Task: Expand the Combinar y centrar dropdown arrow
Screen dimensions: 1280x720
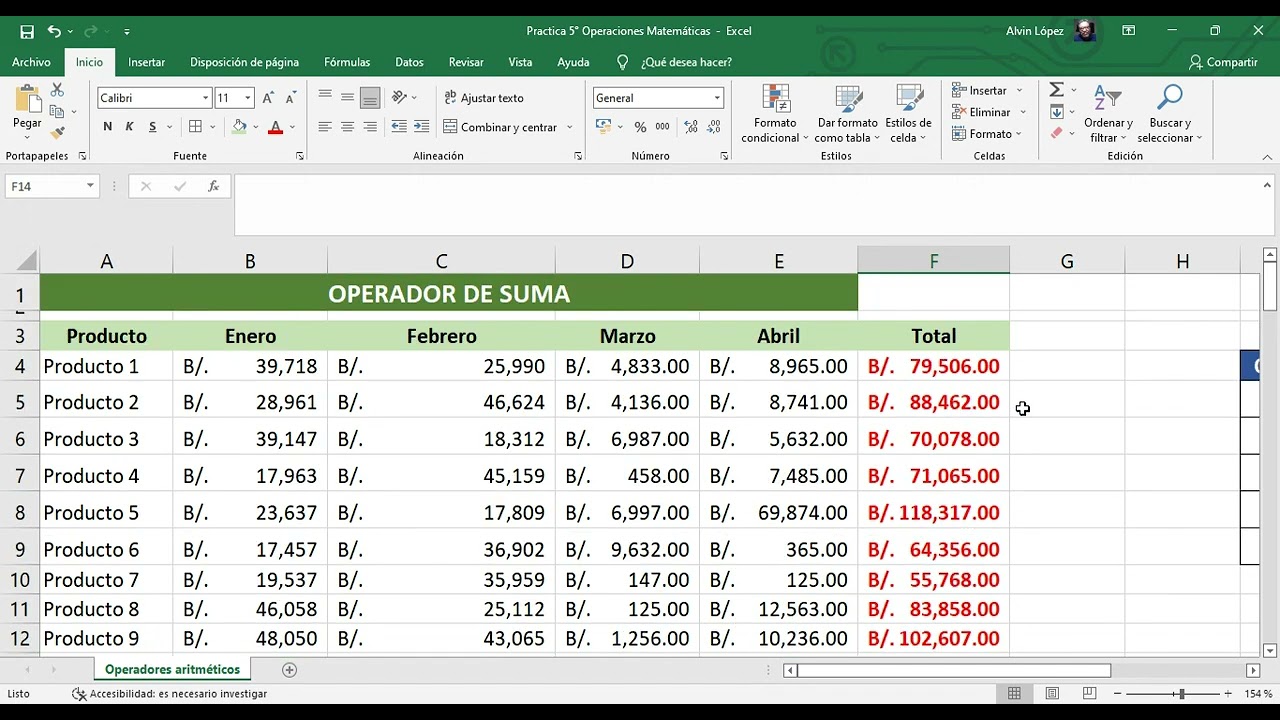Action: pos(570,127)
